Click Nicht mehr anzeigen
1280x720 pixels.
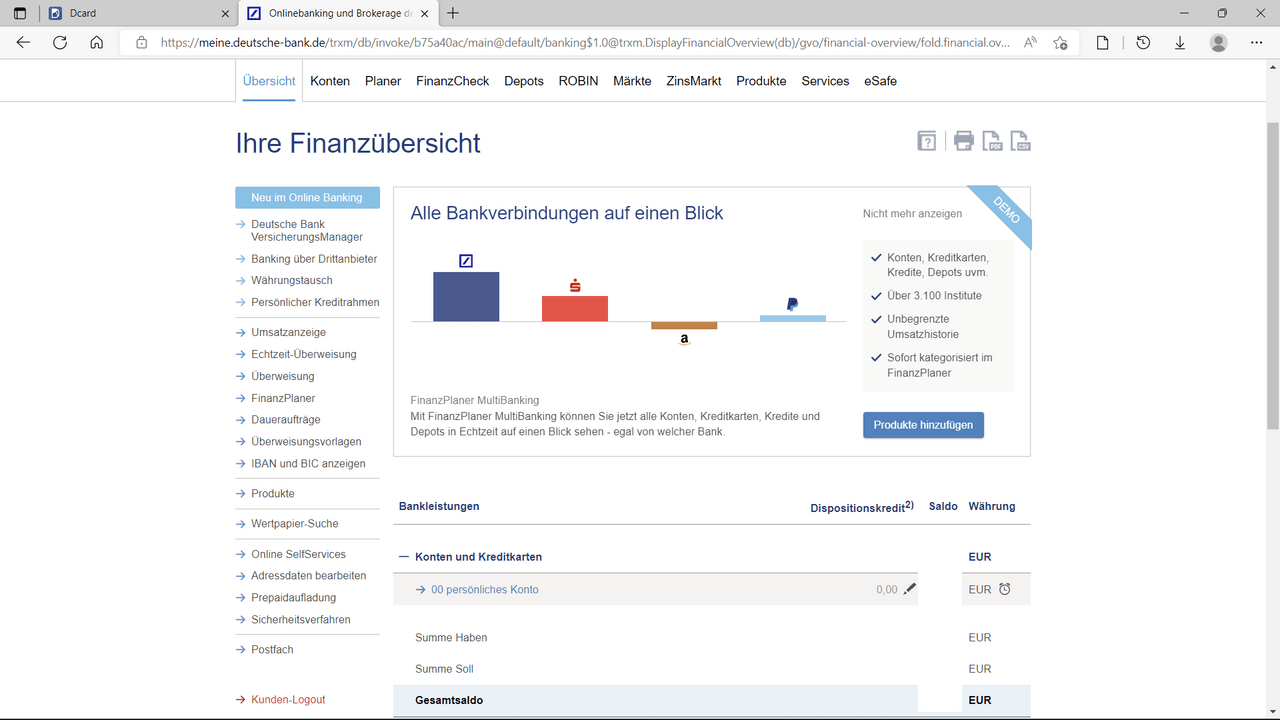912,213
